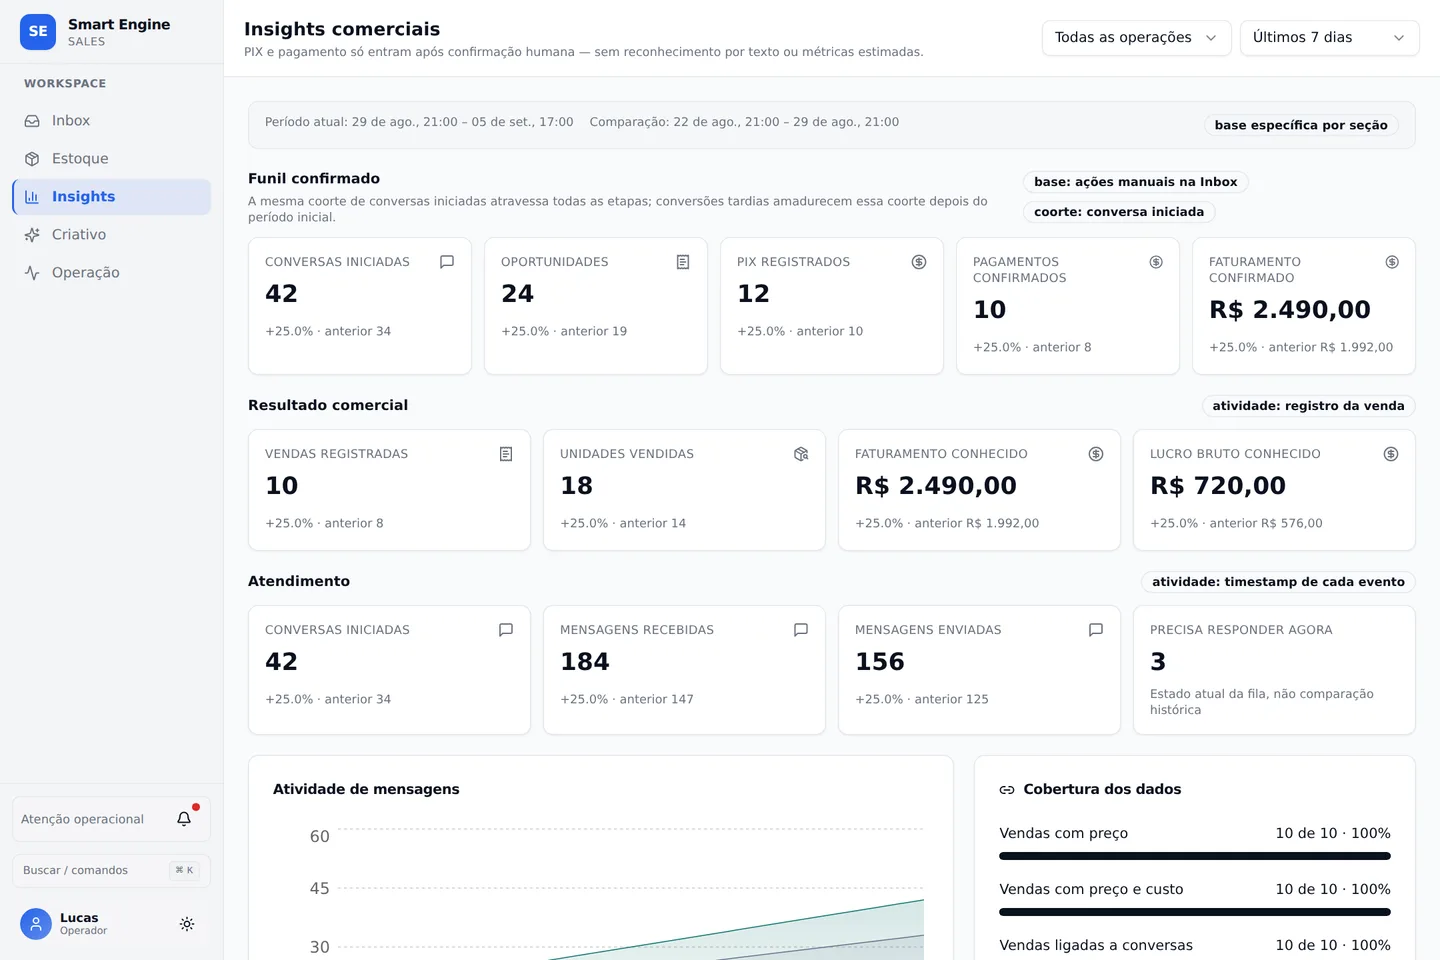This screenshot has width=1440, height=960.
Task: Click the Funil confirmado heading
Action: [314, 179]
